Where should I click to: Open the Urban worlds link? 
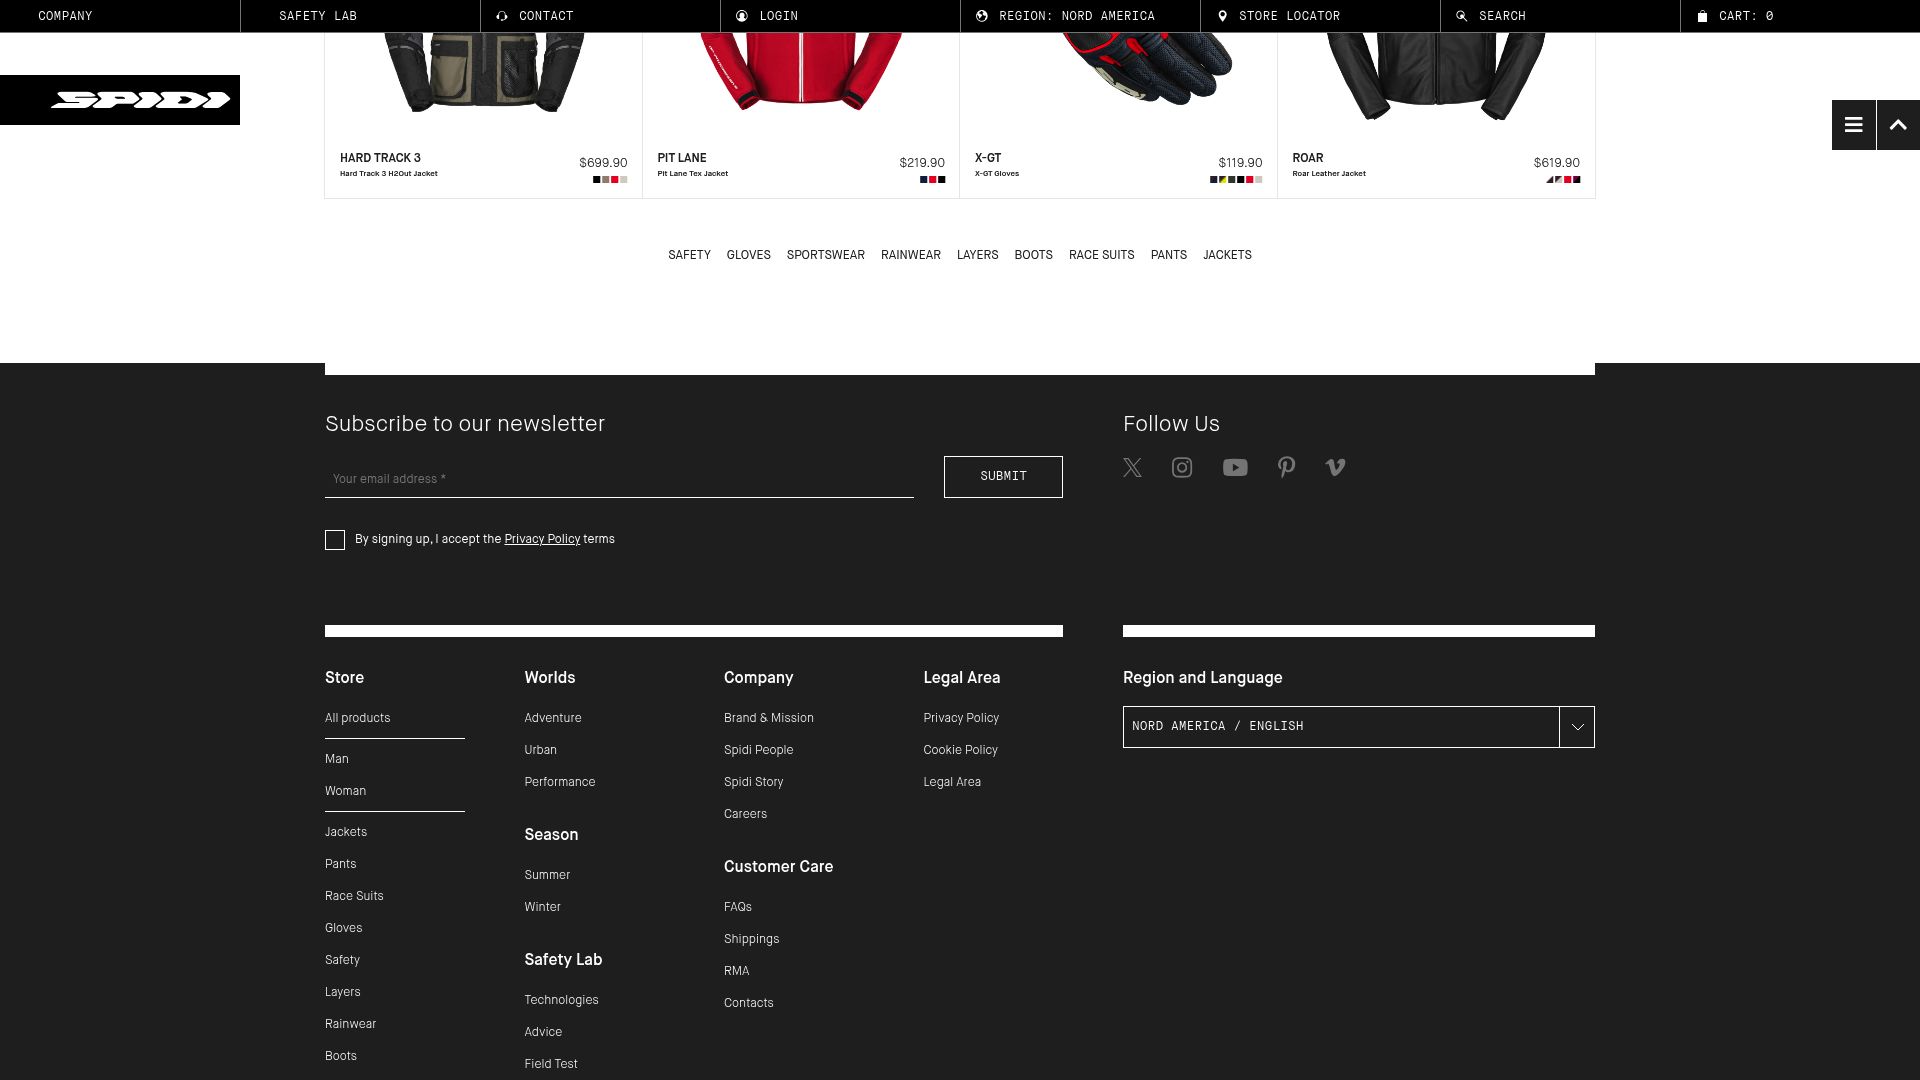pos(540,750)
